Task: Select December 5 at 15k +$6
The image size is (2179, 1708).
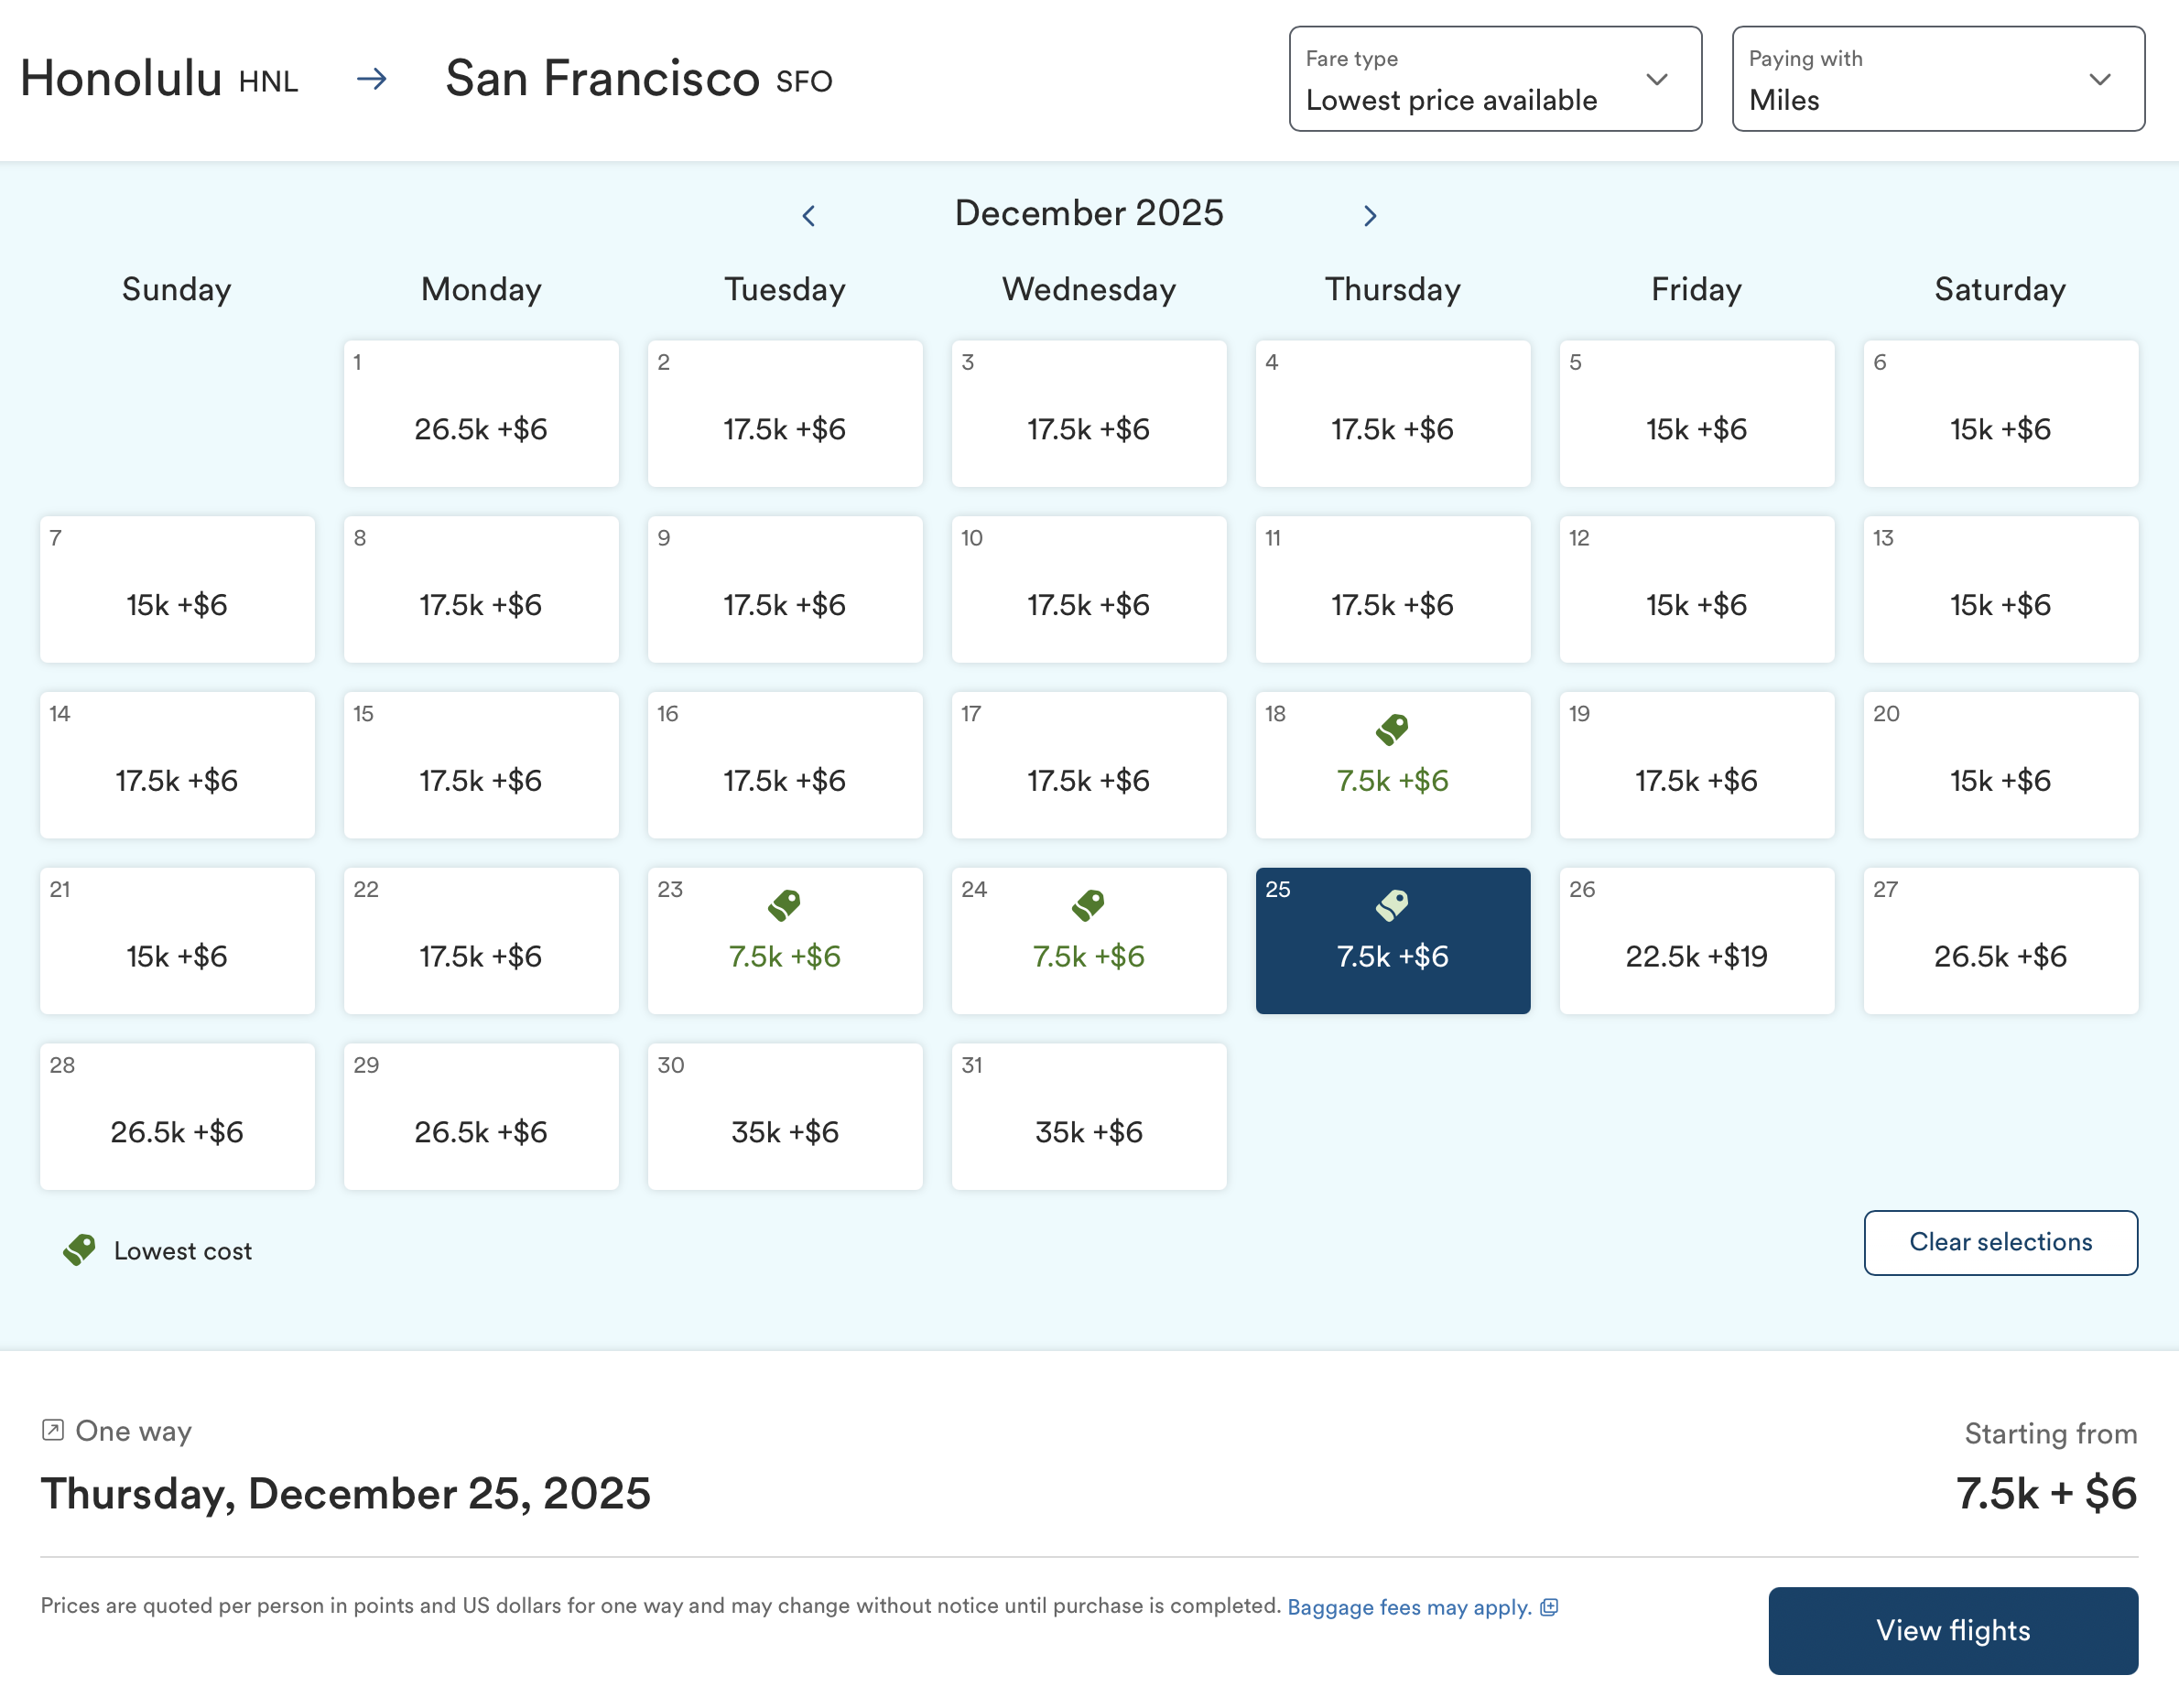Action: pos(1696,414)
